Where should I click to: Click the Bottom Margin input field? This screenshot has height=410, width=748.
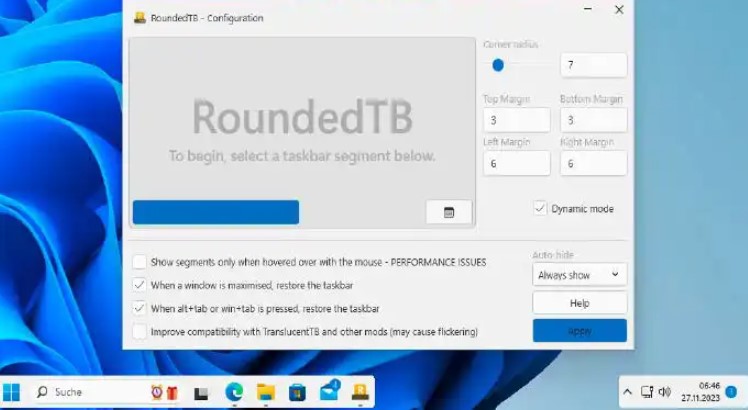click(x=593, y=120)
